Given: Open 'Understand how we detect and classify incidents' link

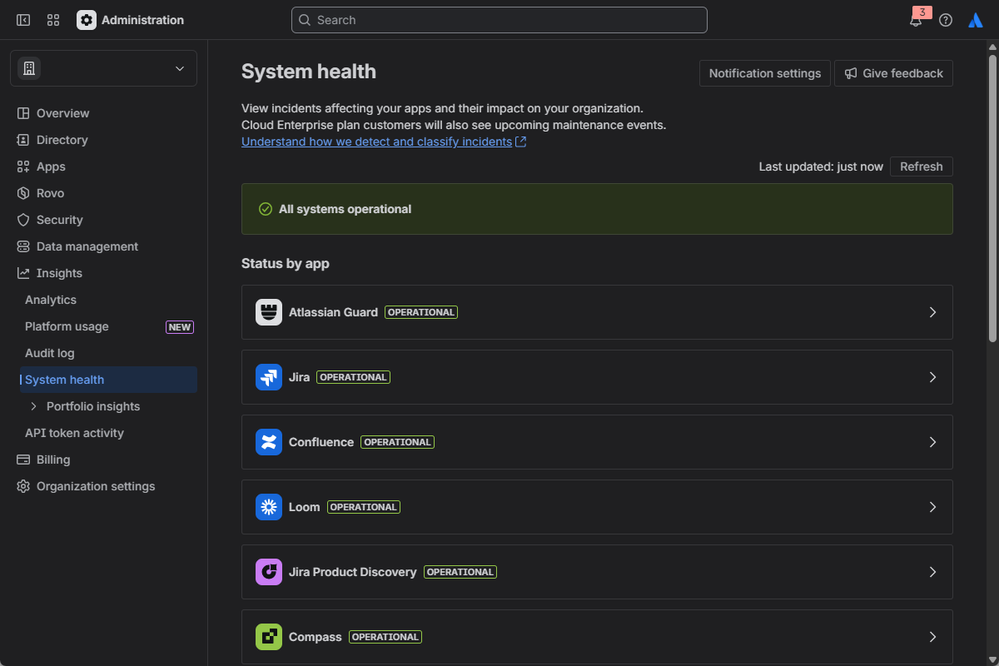Looking at the screenshot, I should point(377,141).
